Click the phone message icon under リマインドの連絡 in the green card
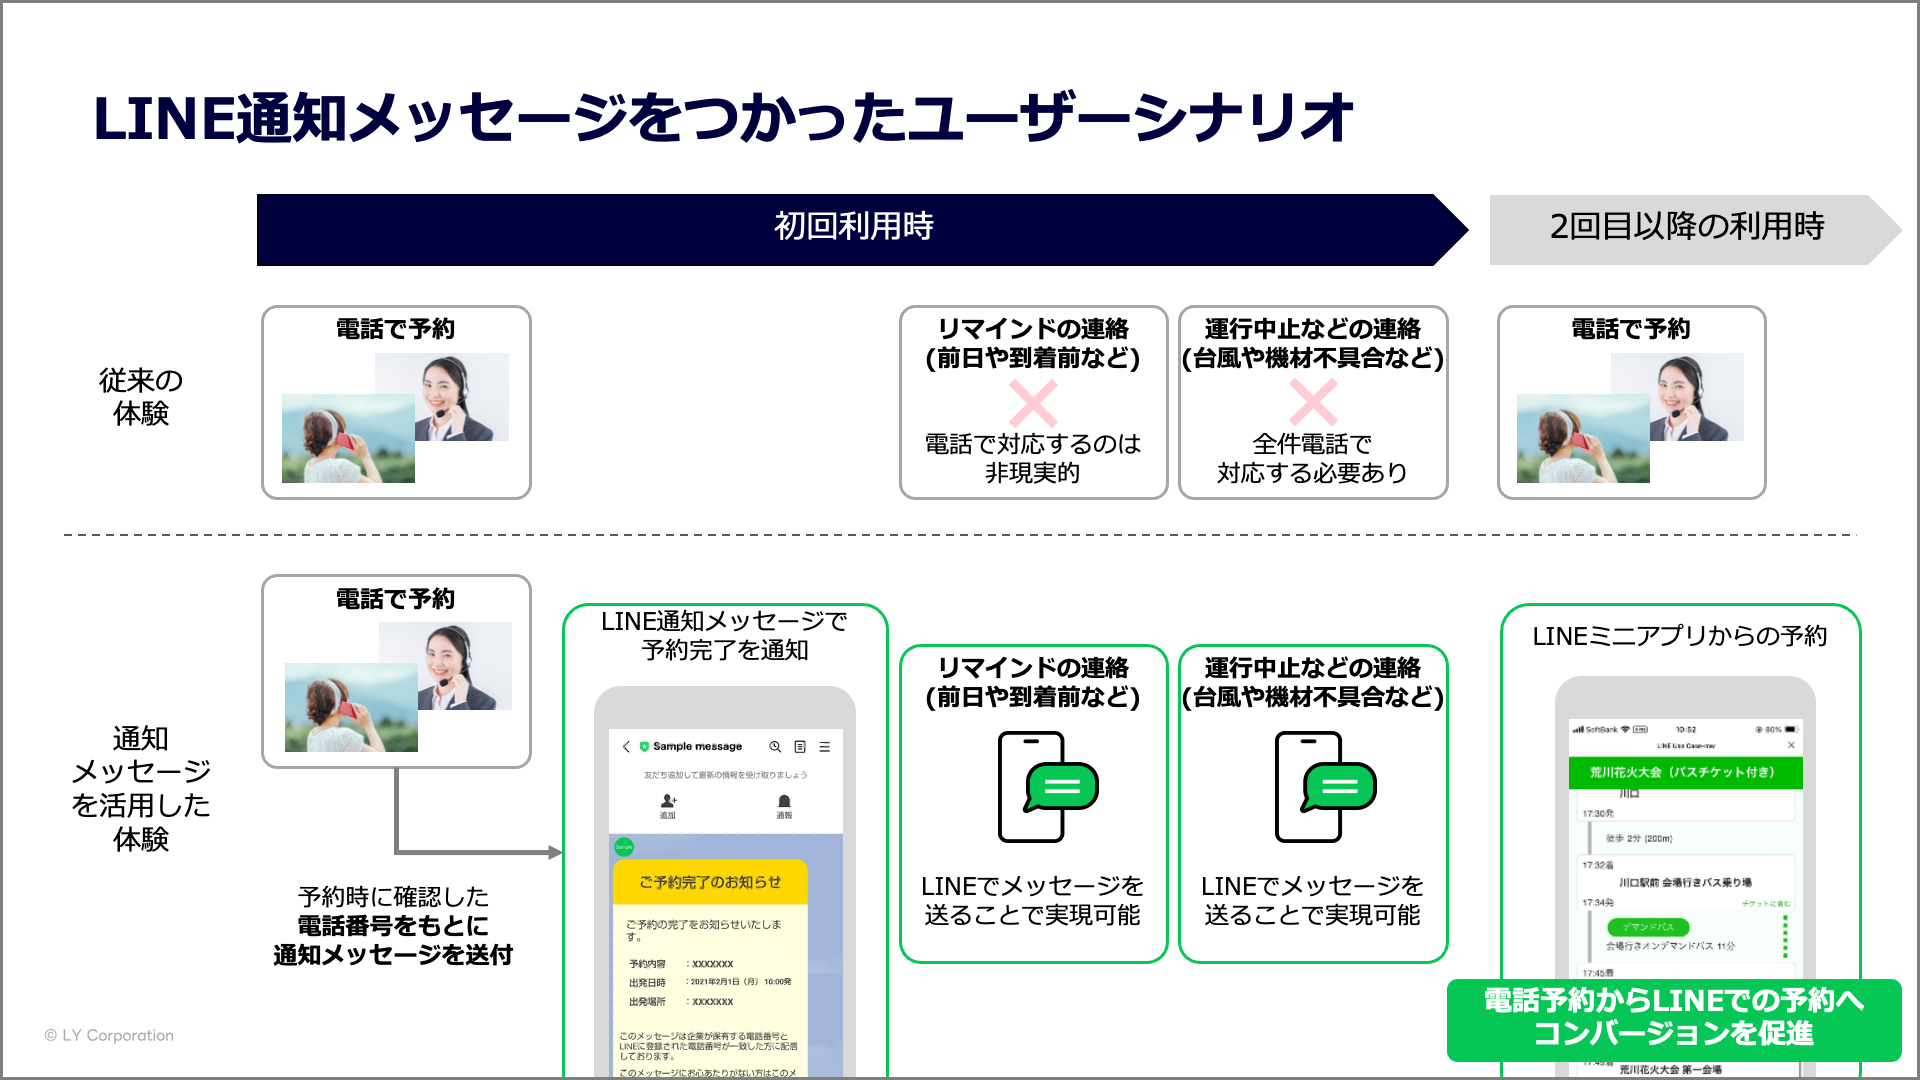The image size is (1920, 1080). tap(1047, 787)
